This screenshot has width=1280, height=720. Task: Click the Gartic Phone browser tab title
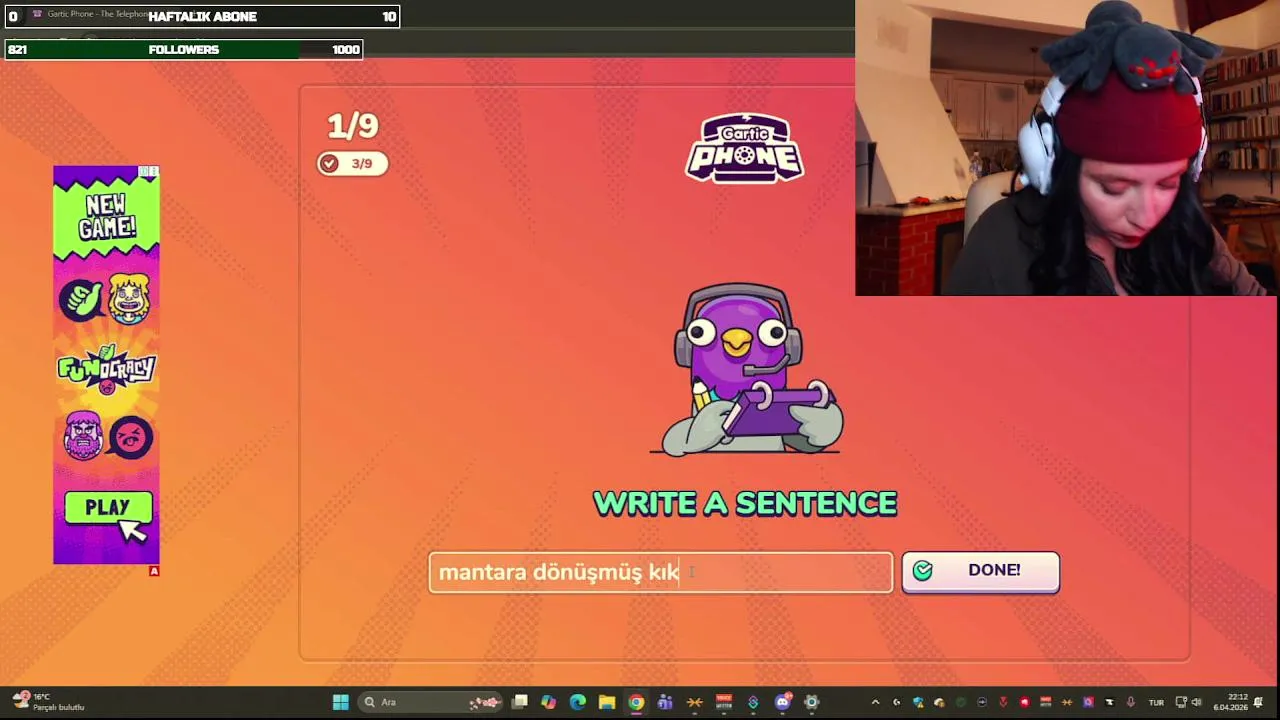[x=97, y=14]
